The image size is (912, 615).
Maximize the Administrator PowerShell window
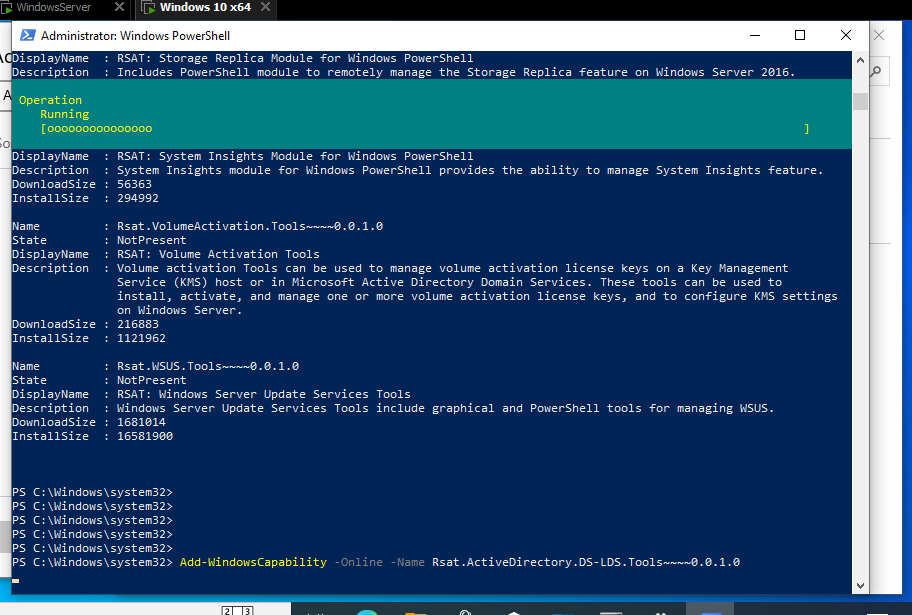[800, 35]
